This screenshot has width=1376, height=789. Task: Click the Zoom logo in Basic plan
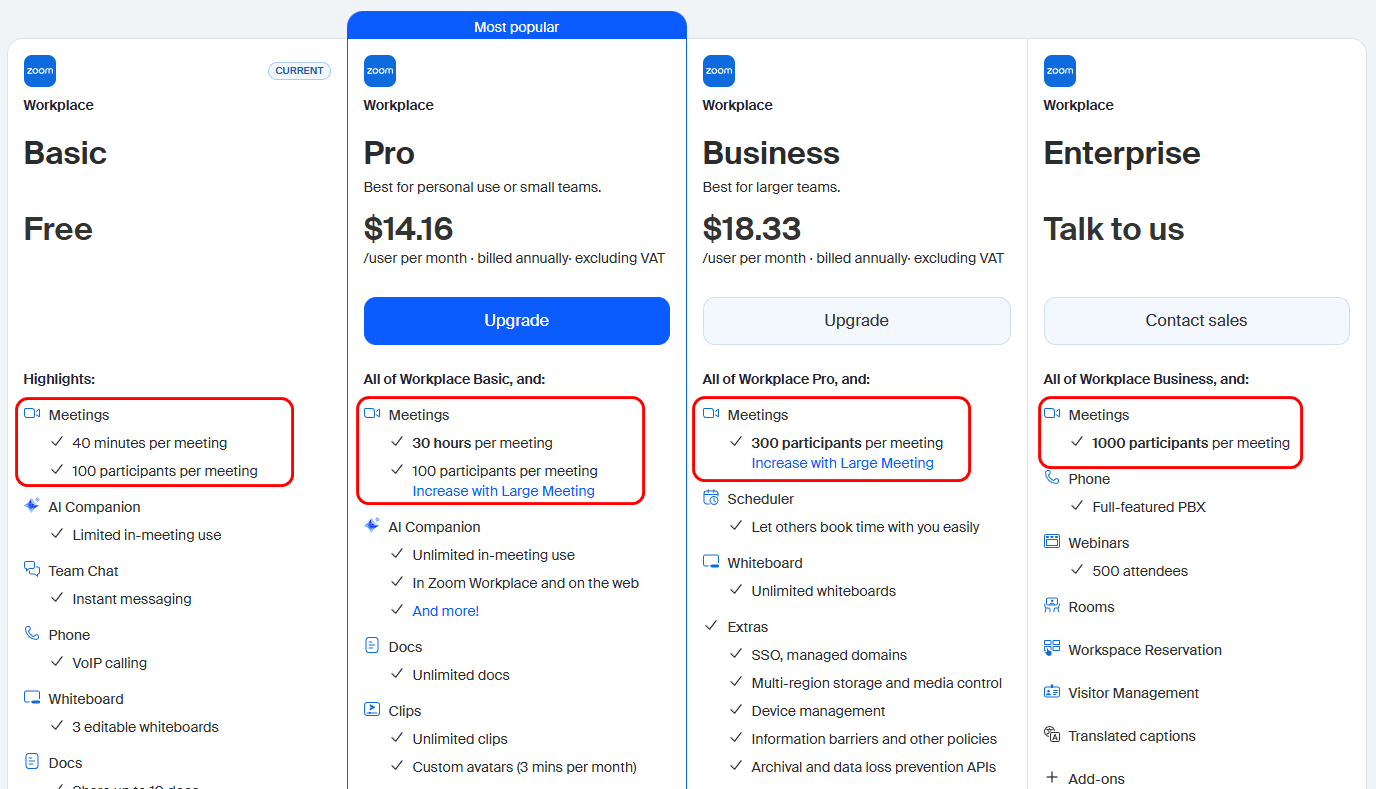click(40, 71)
